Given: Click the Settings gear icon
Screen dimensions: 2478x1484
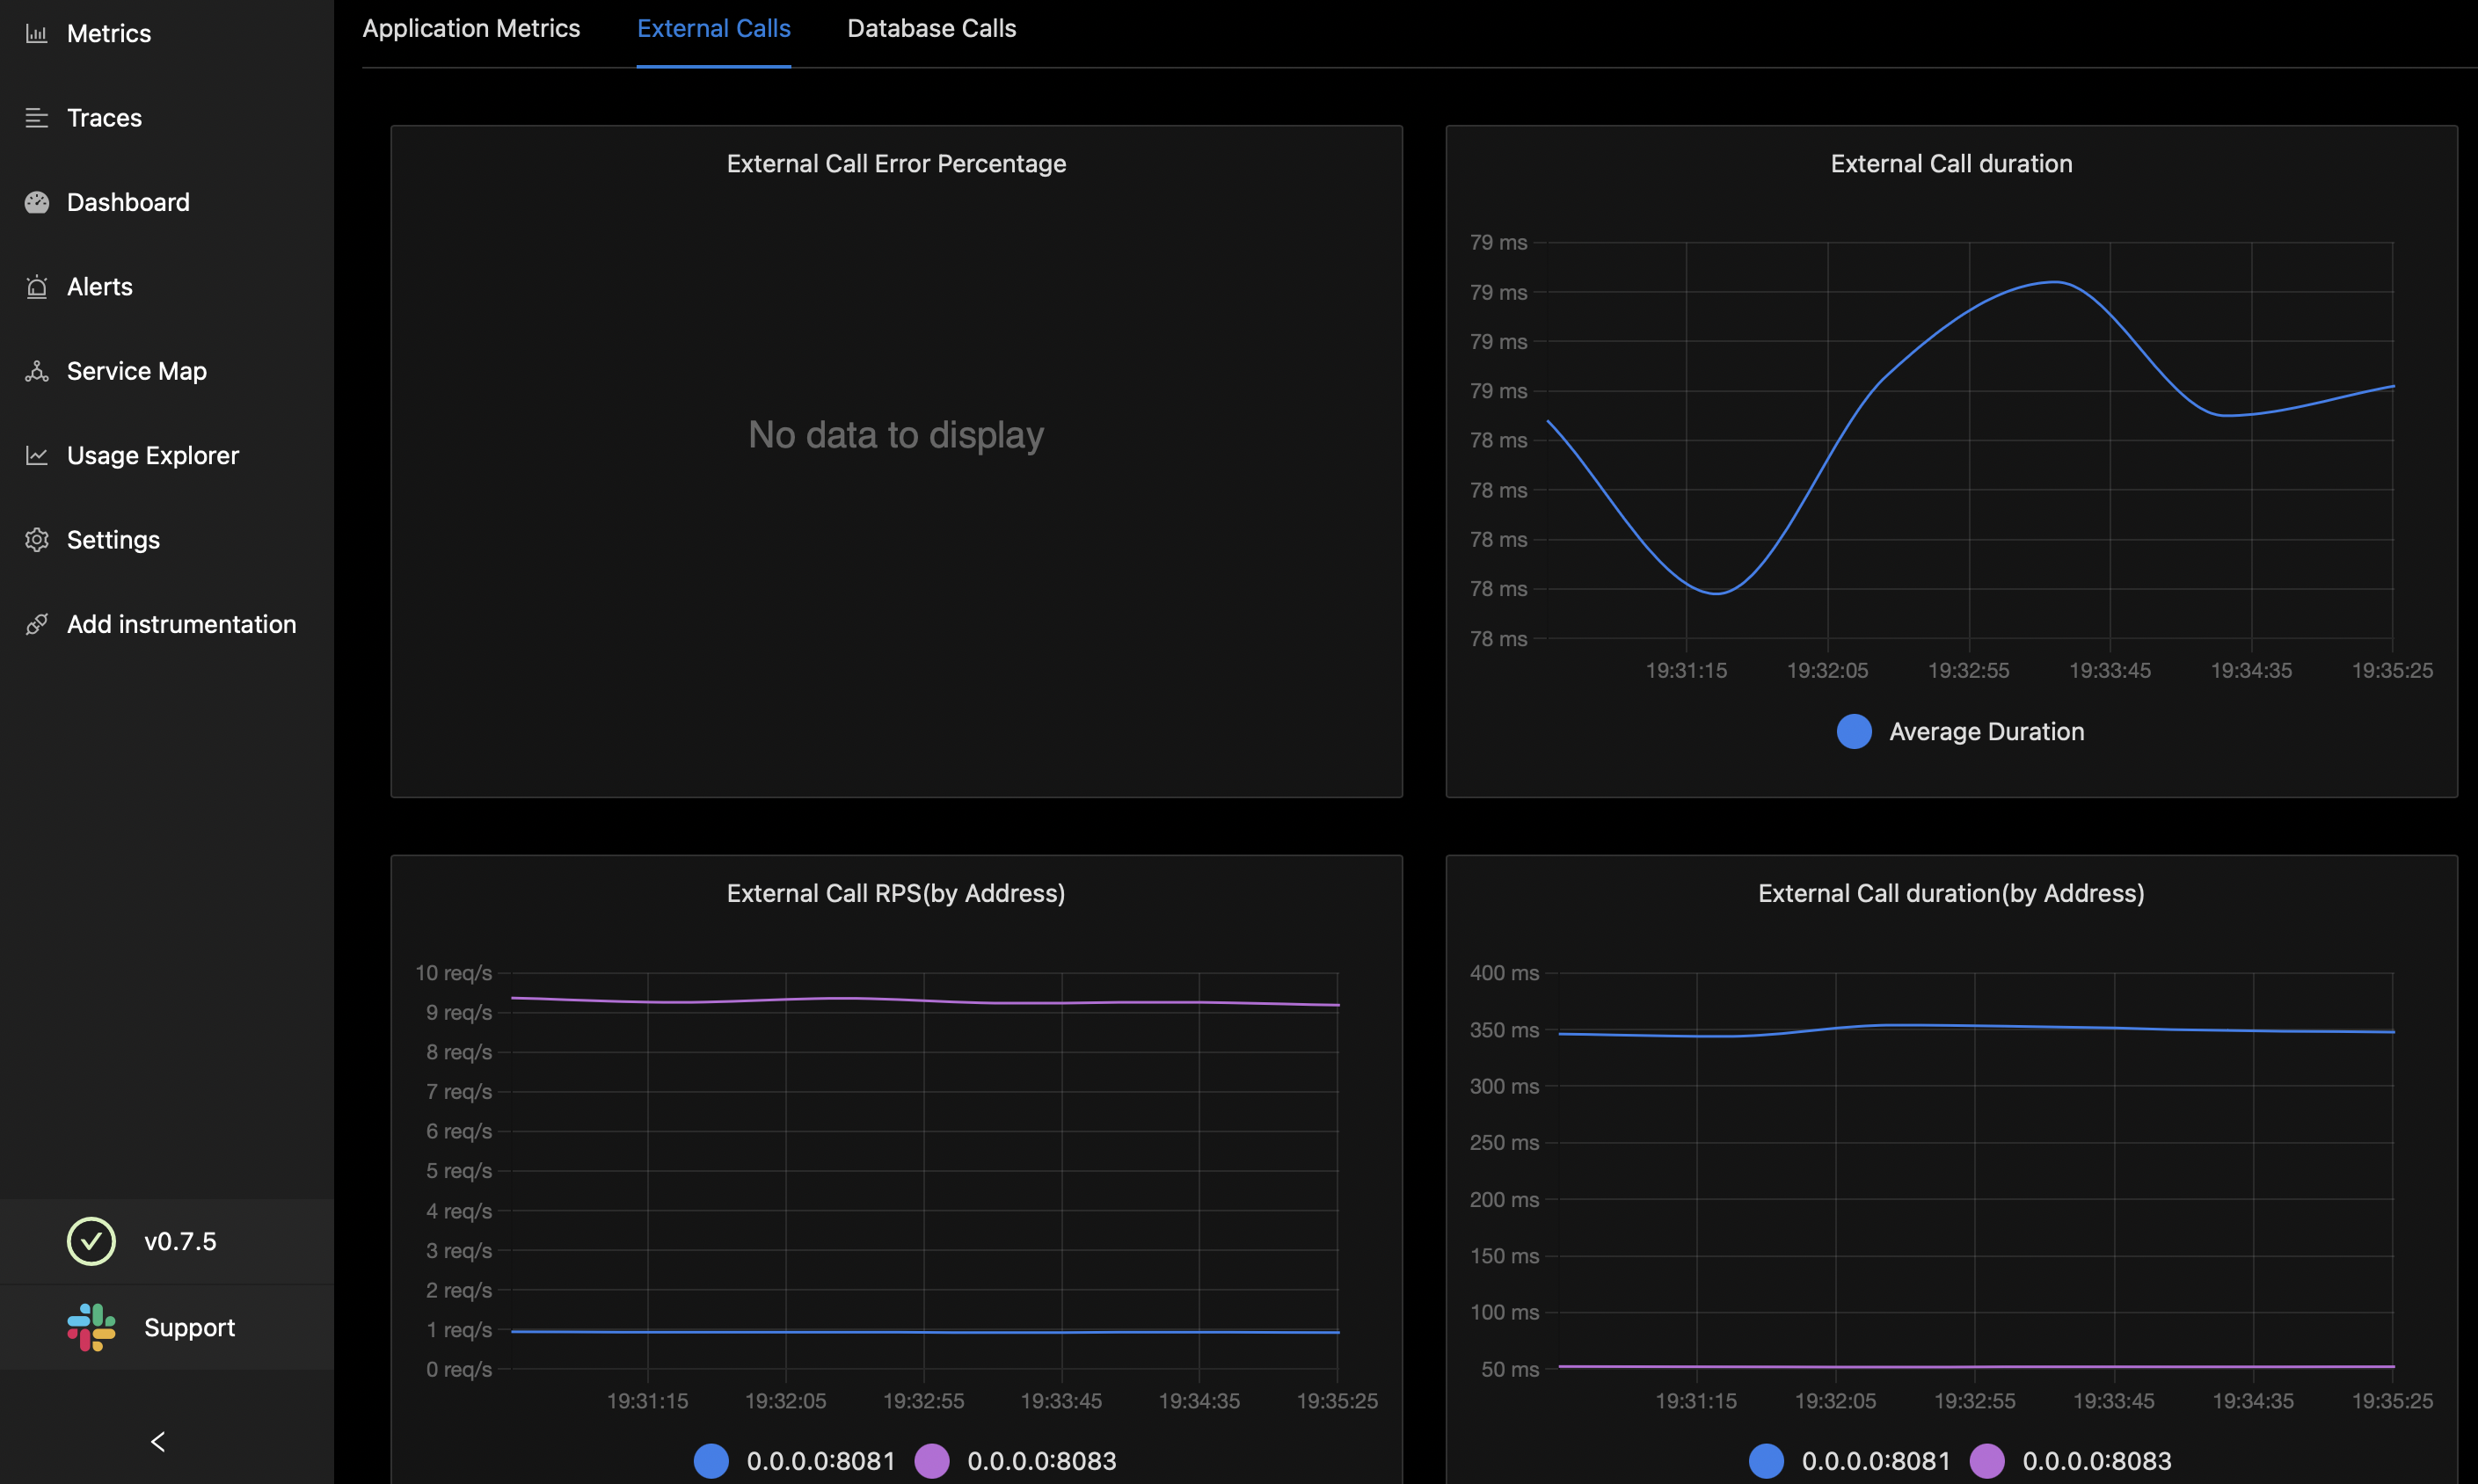Looking at the screenshot, I should tap(37, 540).
